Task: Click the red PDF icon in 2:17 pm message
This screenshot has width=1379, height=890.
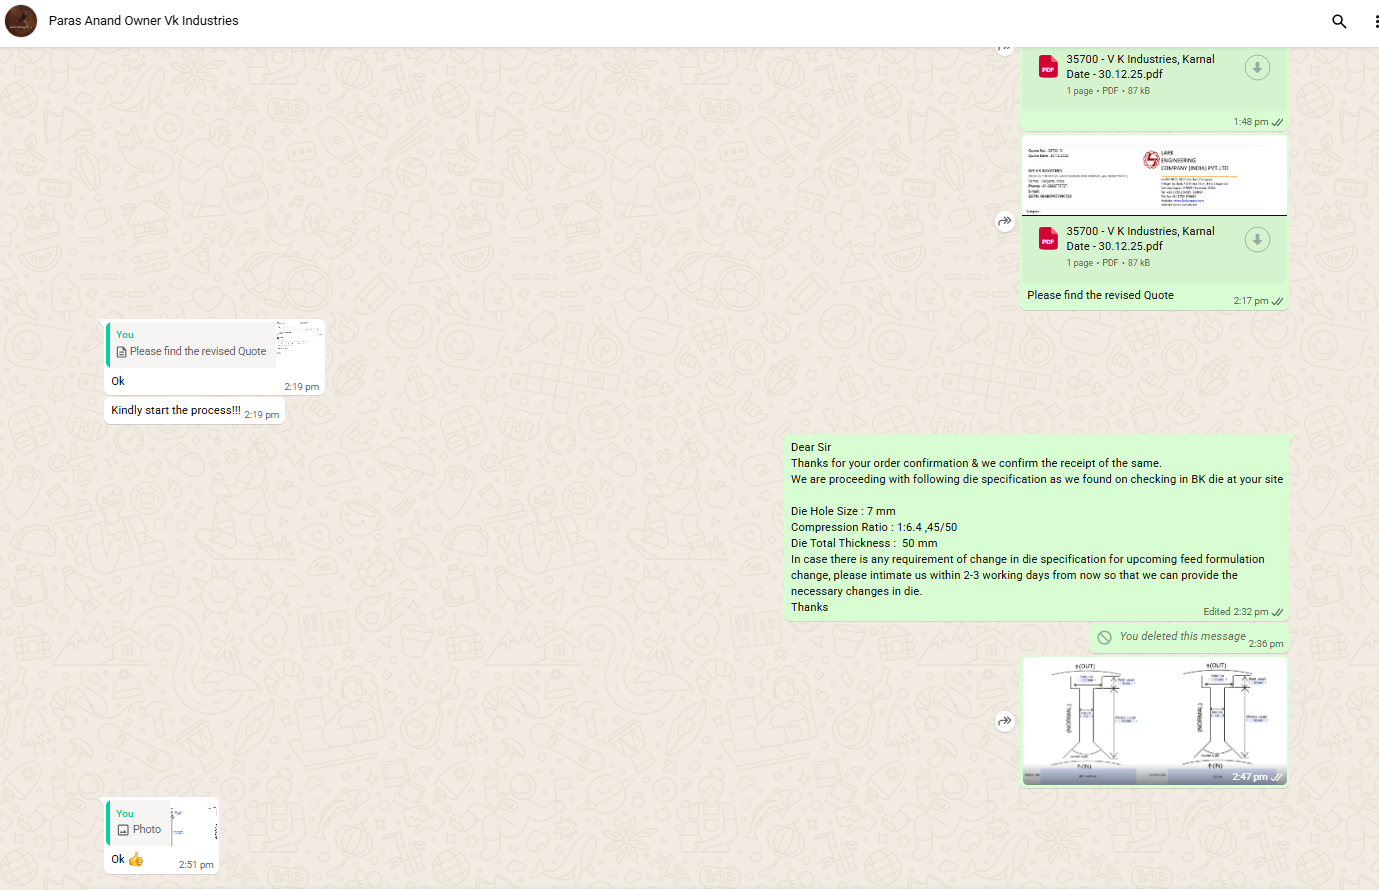Action: point(1047,240)
